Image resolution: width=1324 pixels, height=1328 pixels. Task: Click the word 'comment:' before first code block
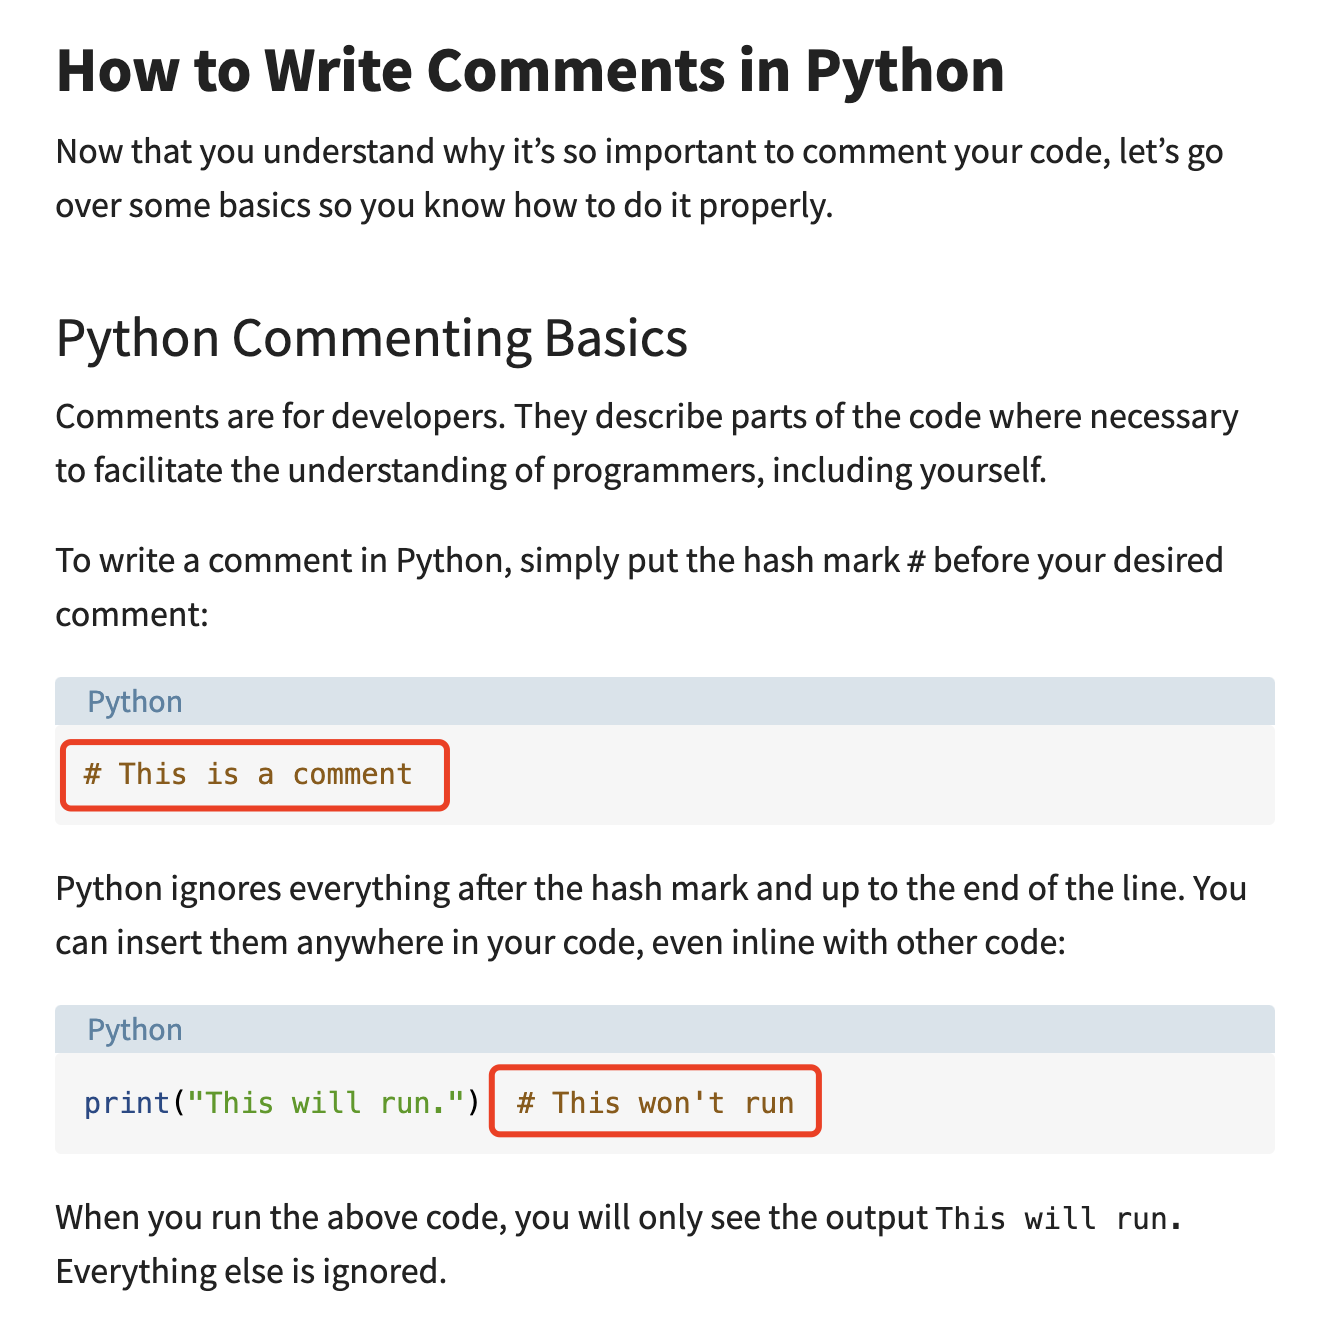point(131,613)
